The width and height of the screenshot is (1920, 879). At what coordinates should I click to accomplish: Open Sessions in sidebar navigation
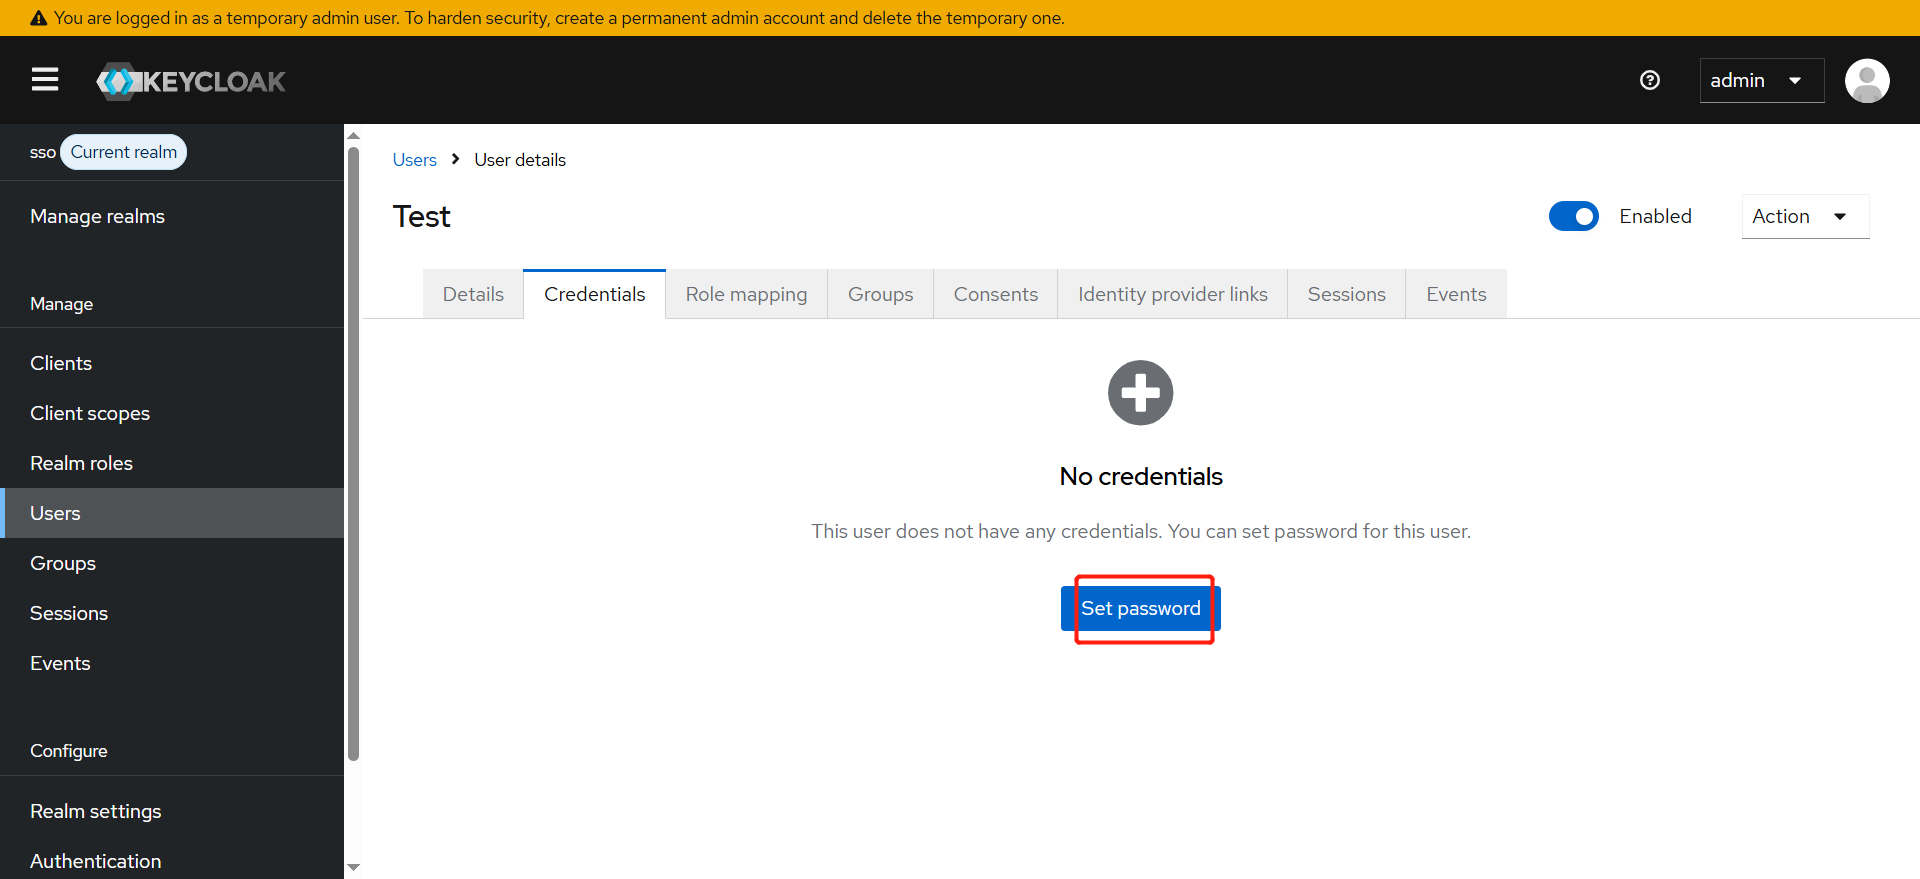click(172, 613)
